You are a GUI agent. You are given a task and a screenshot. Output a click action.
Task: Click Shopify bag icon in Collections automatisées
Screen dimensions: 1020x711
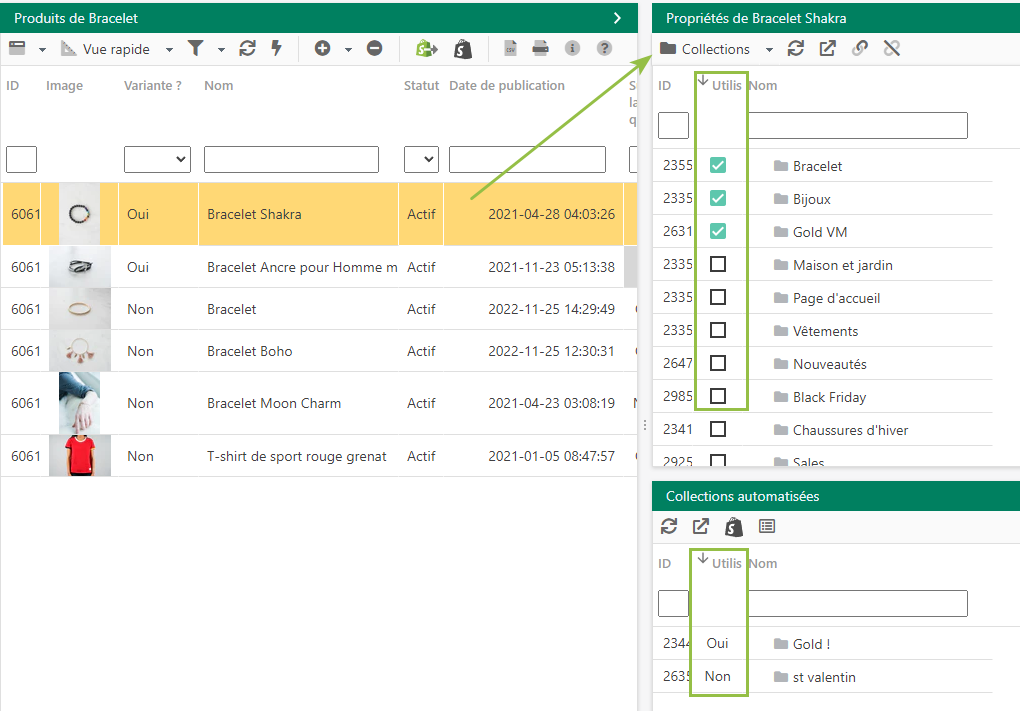pyautogui.click(x=734, y=527)
